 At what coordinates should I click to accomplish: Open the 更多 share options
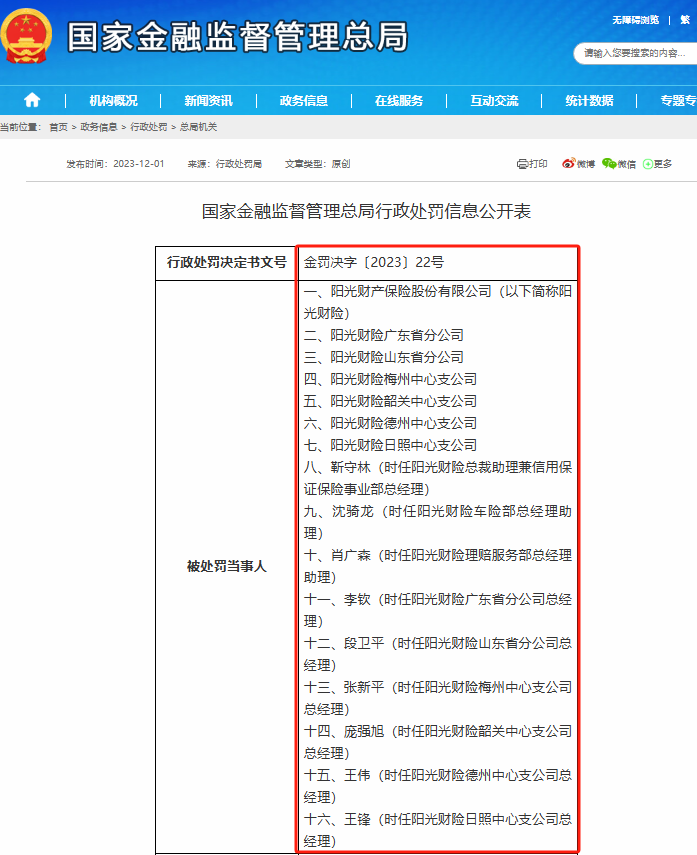pyautogui.click(x=657, y=164)
